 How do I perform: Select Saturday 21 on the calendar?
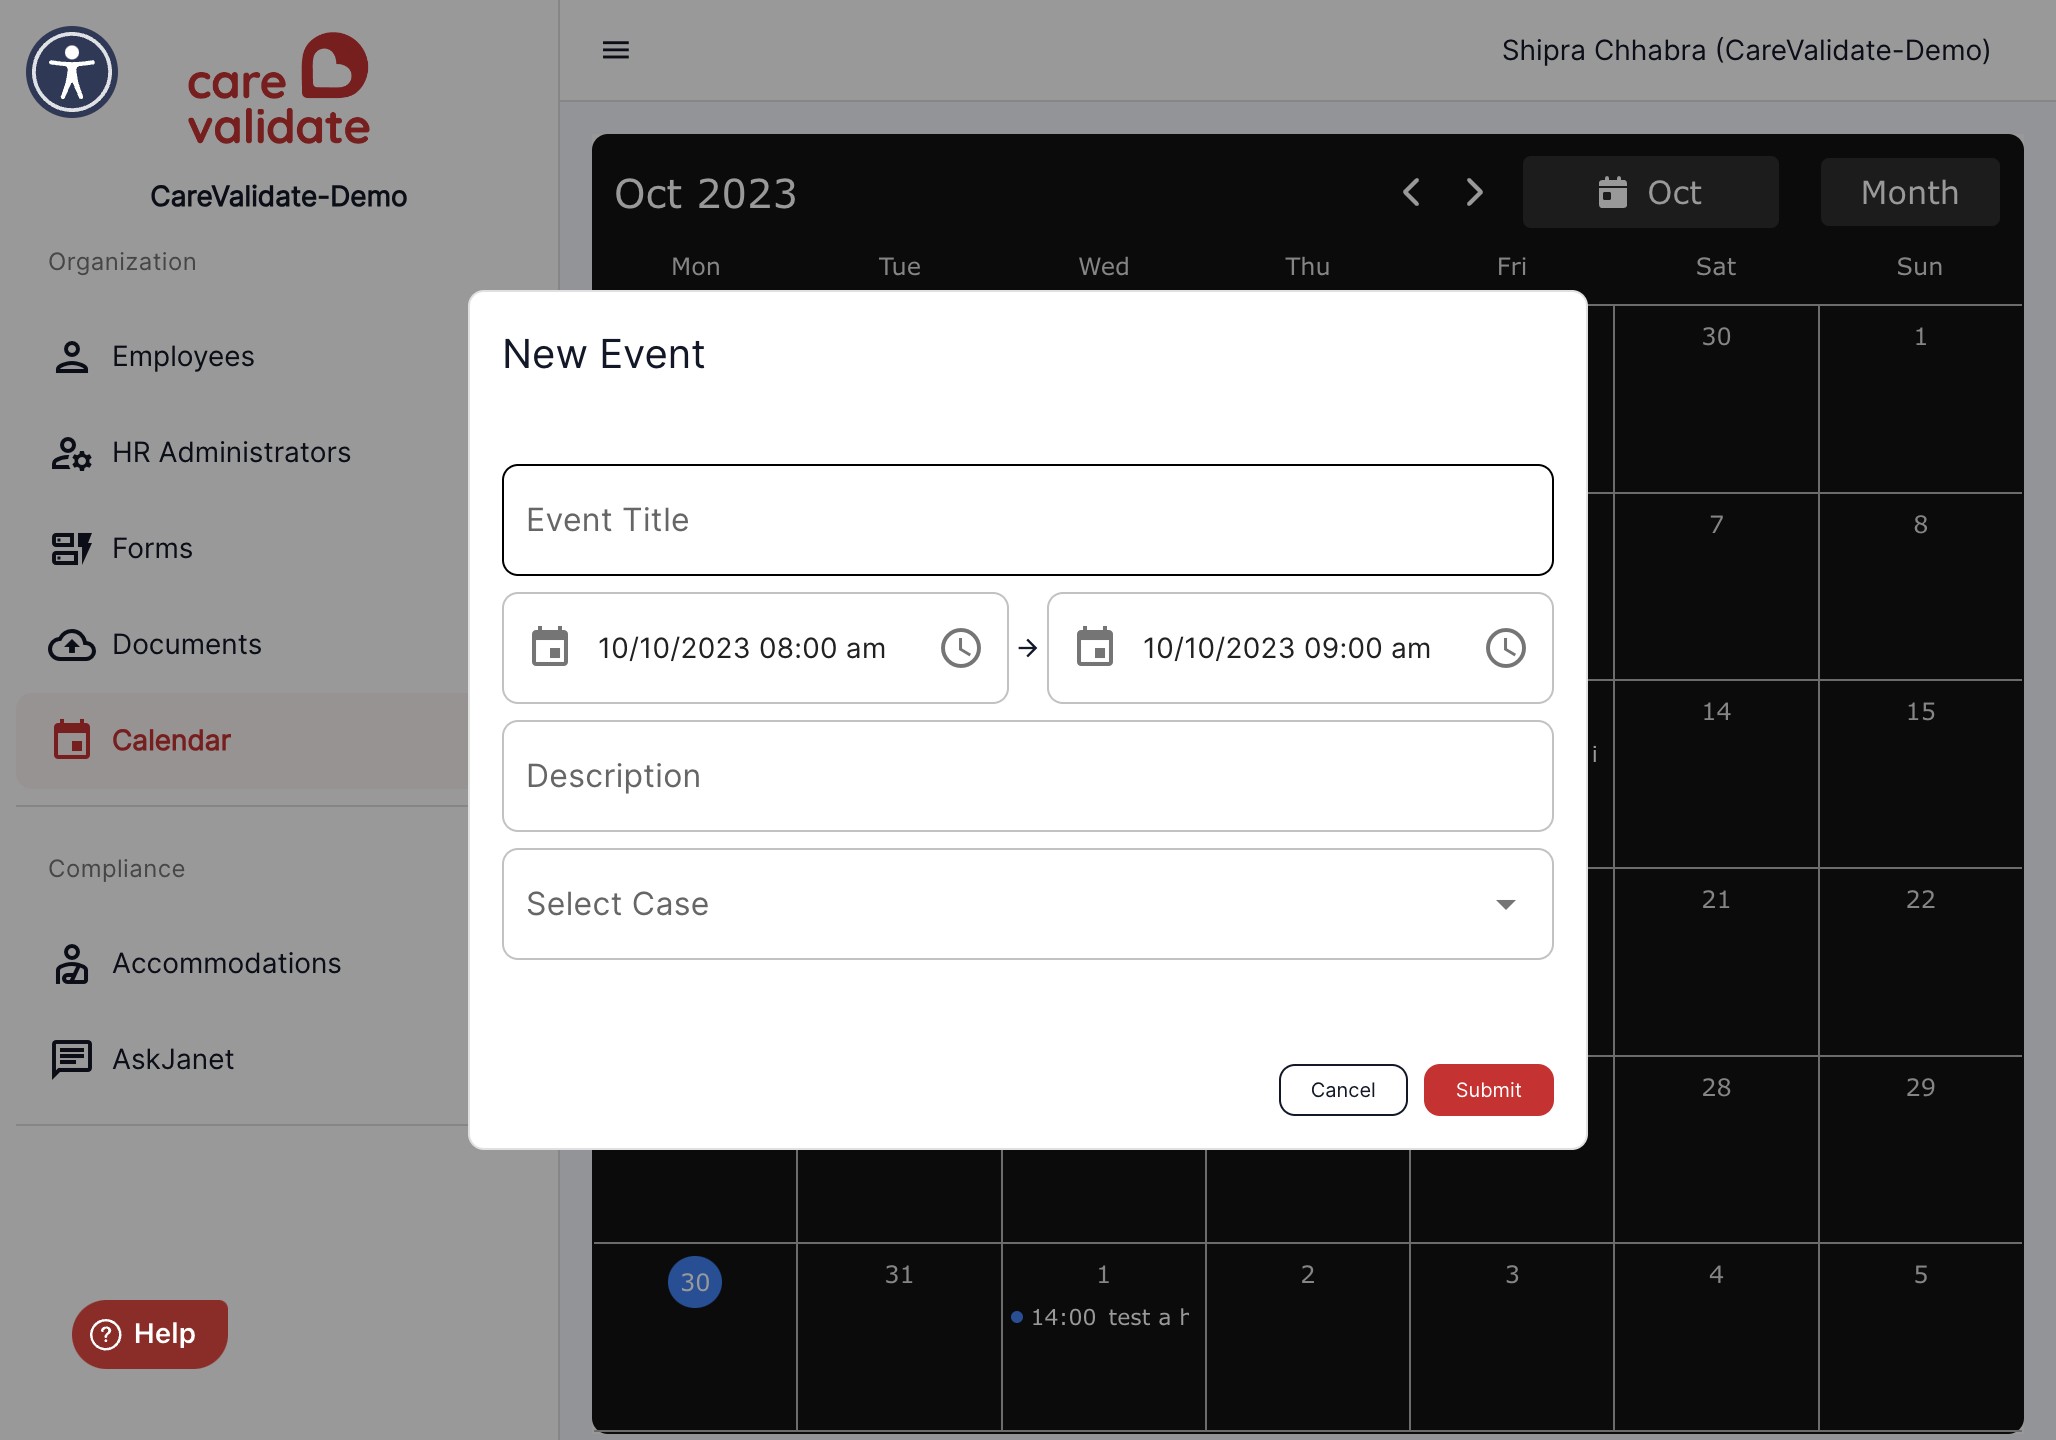coord(1716,900)
